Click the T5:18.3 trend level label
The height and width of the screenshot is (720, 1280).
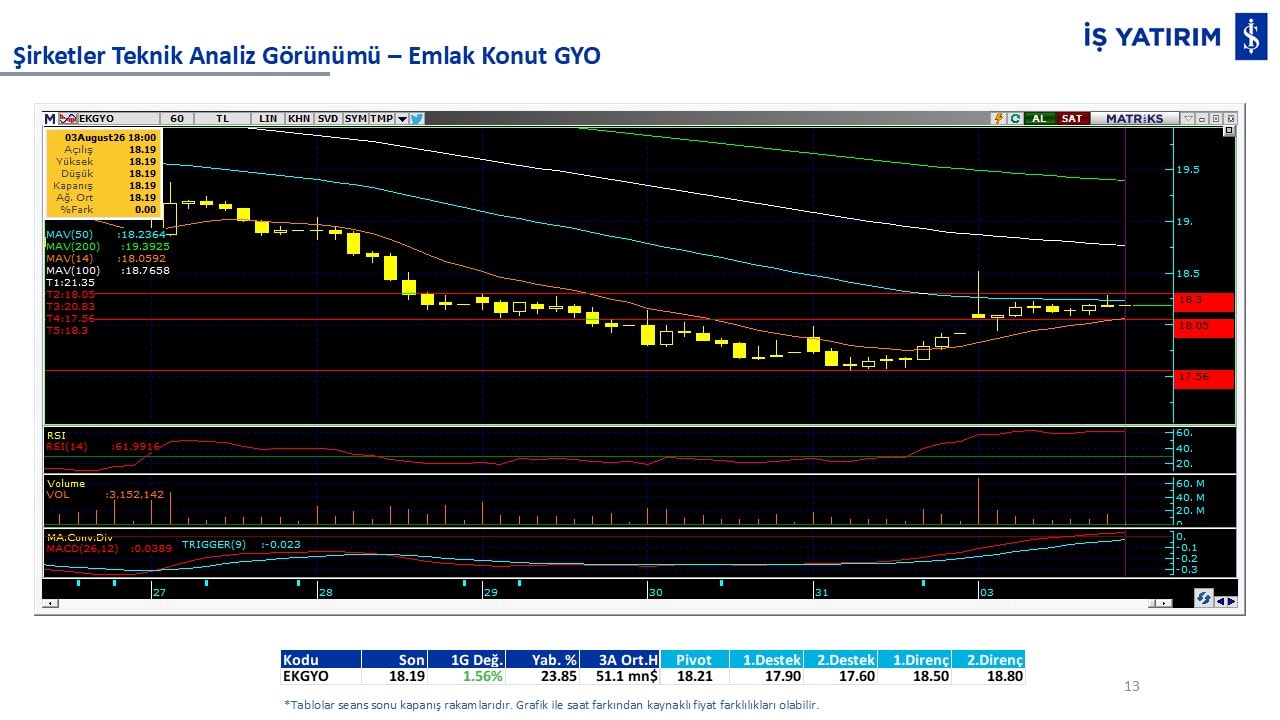click(x=67, y=330)
